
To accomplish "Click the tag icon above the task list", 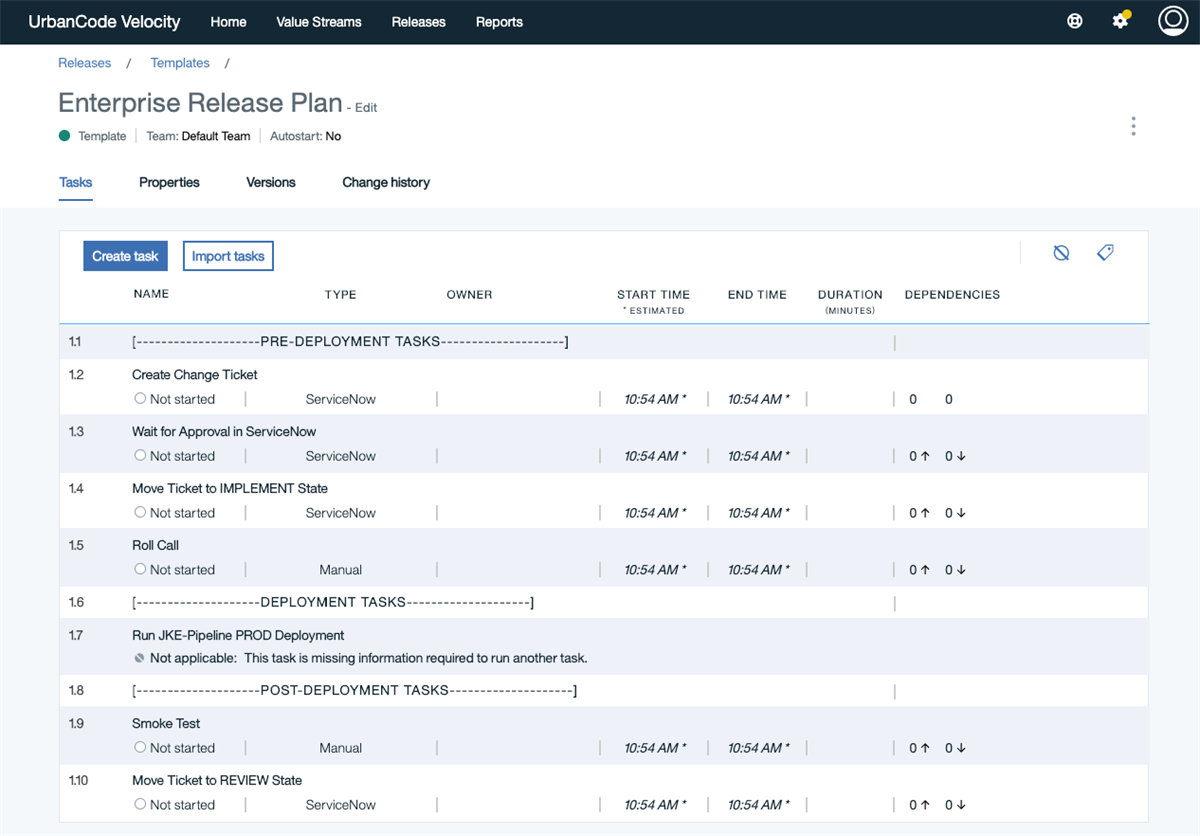I will click(x=1105, y=252).
